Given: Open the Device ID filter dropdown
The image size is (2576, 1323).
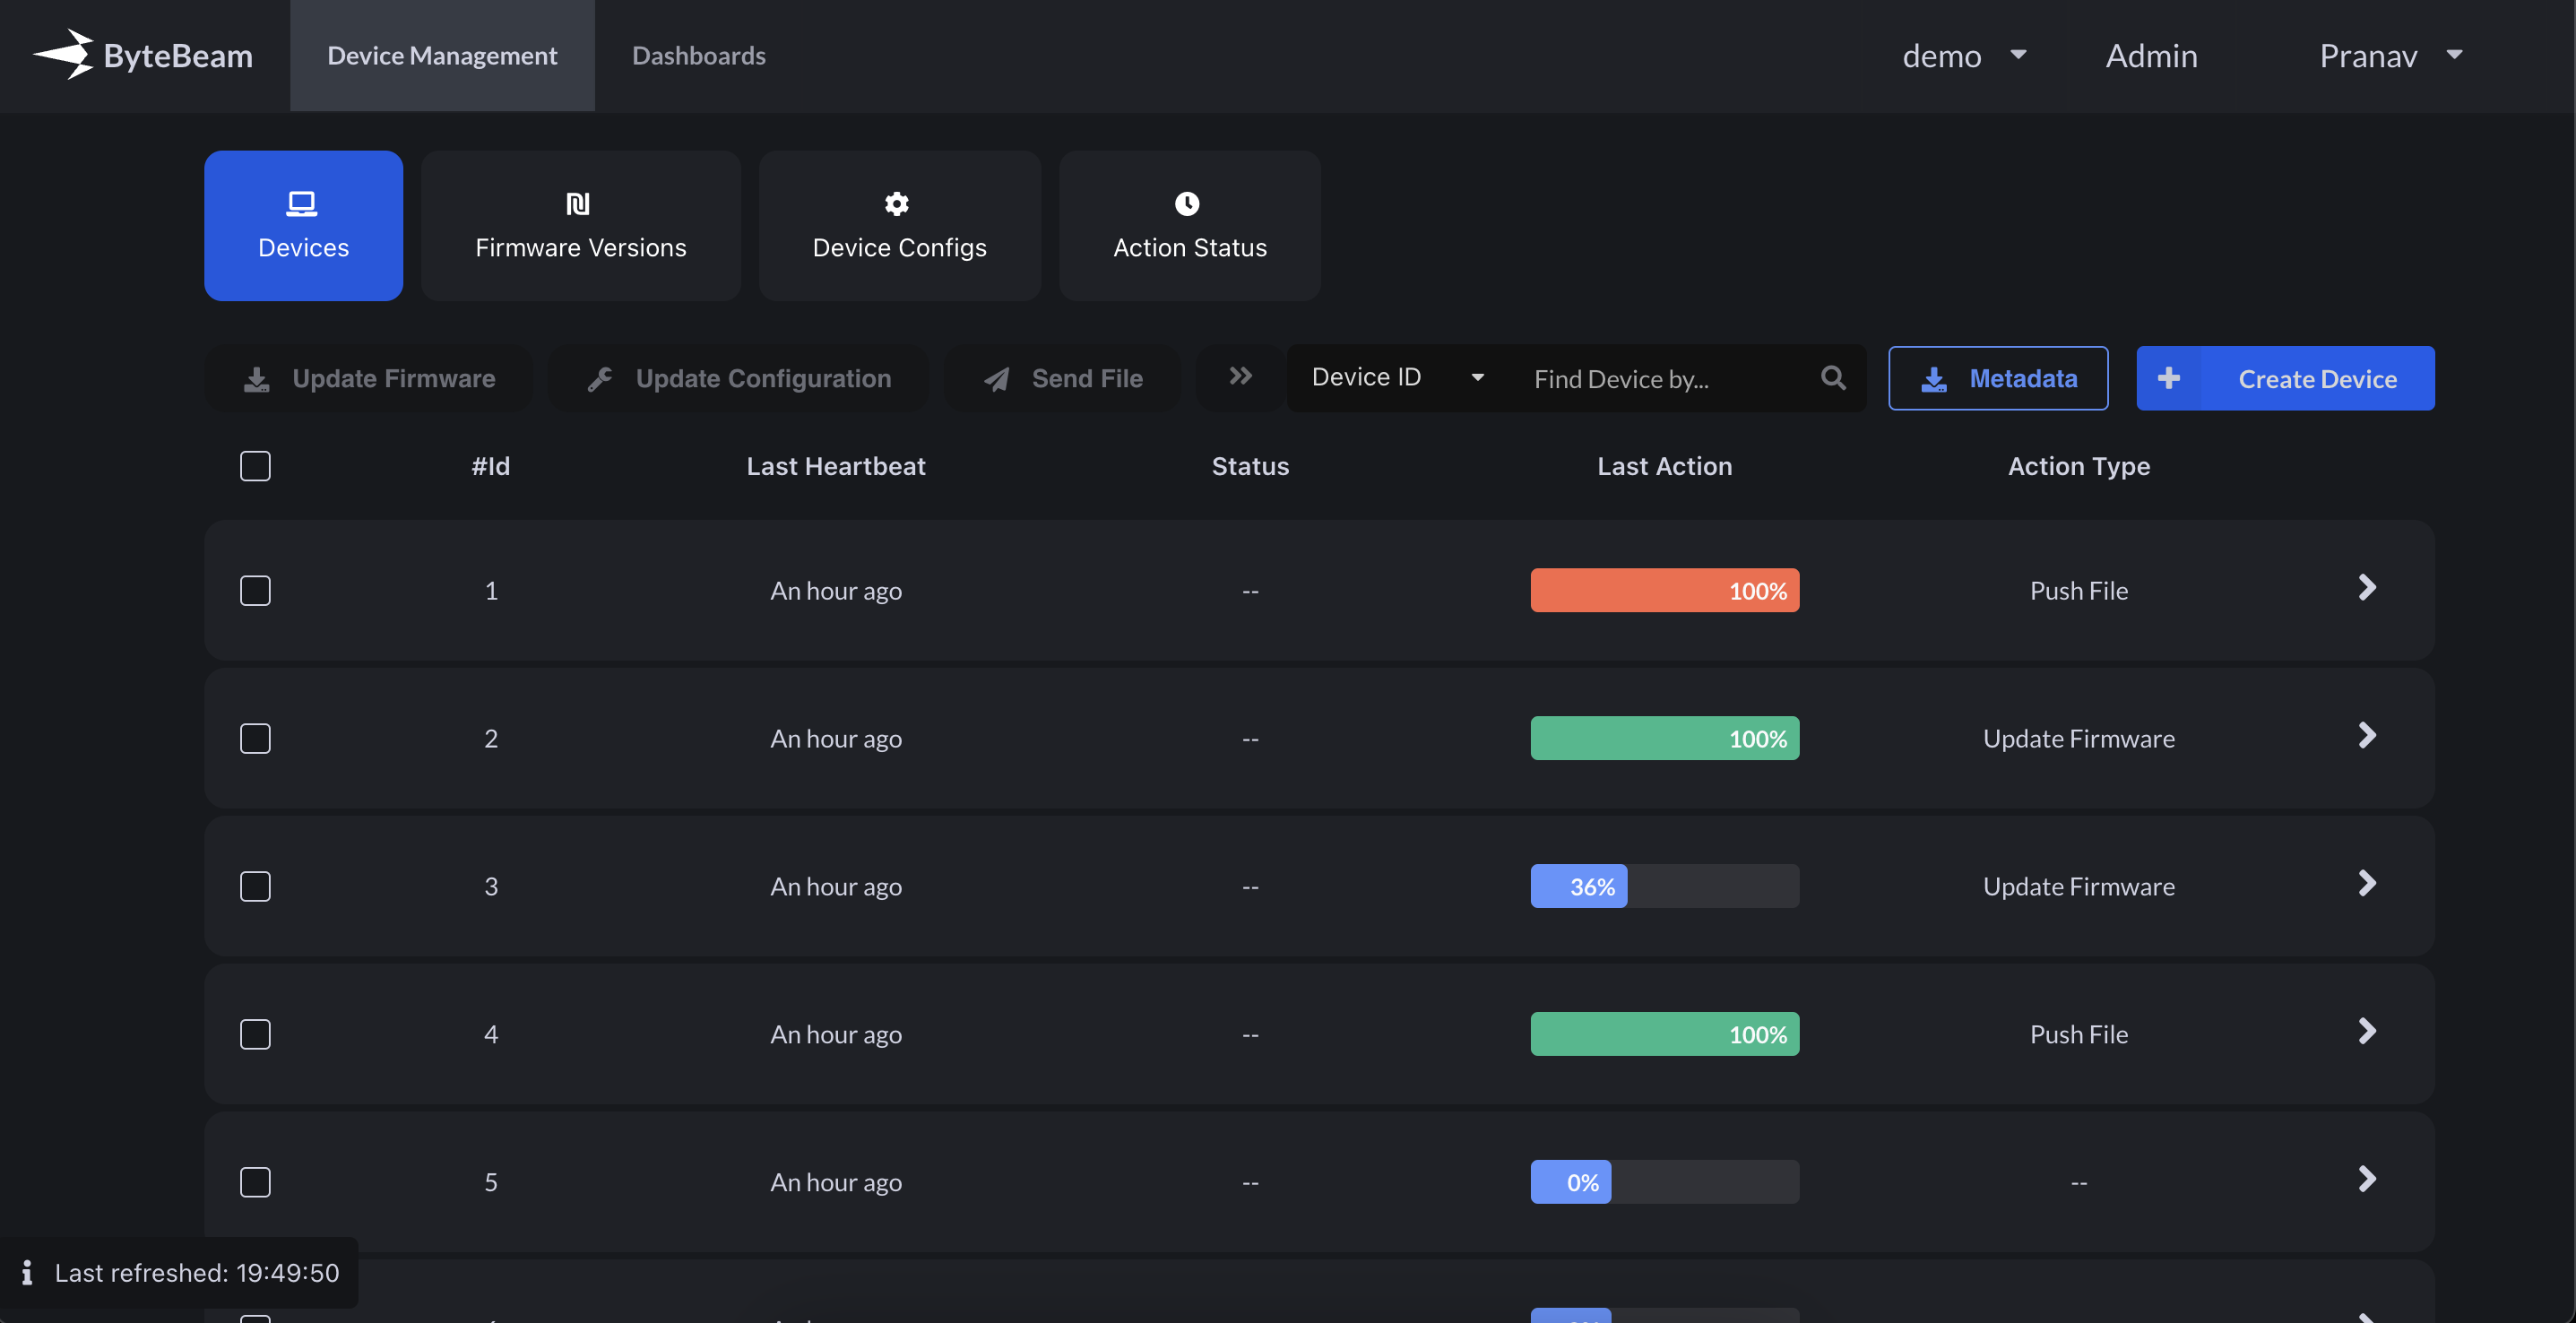Looking at the screenshot, I should 1396,377.
